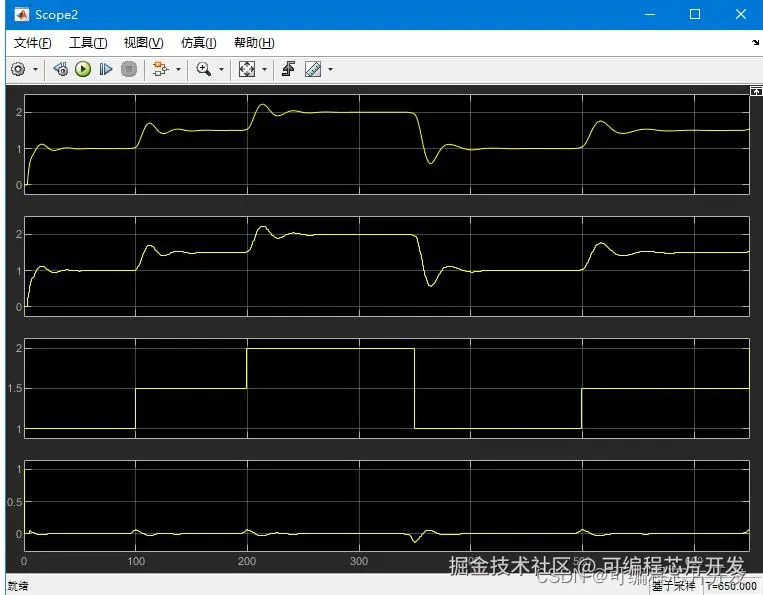Viewport: 763px width, 595px height.
Task: Click the step back simulation icon
Action: [x=61, y=69]
